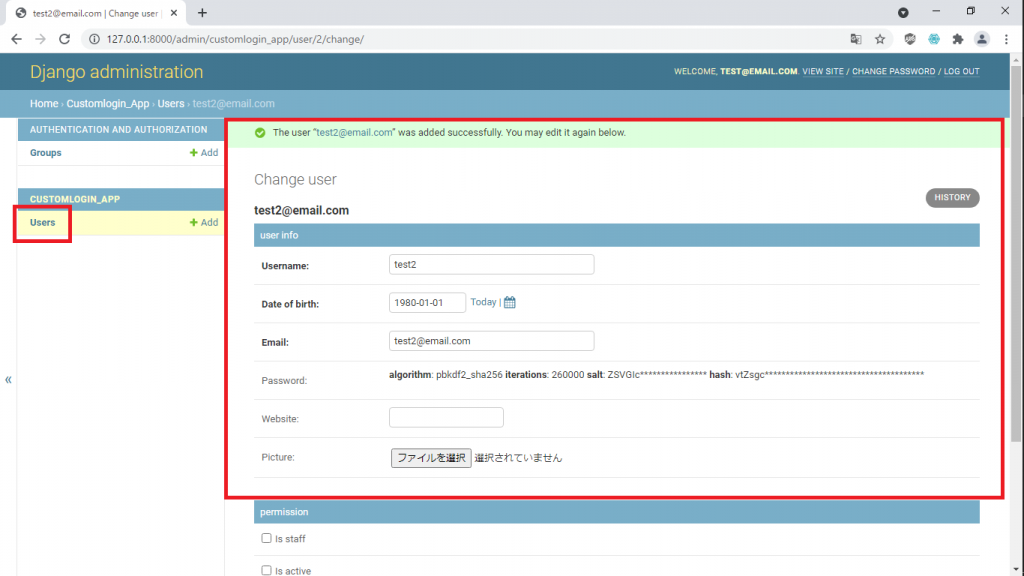This screenshot has height=576, width=1024.
Task: Go back with the browser back arrow
Action: coord(16,39)
